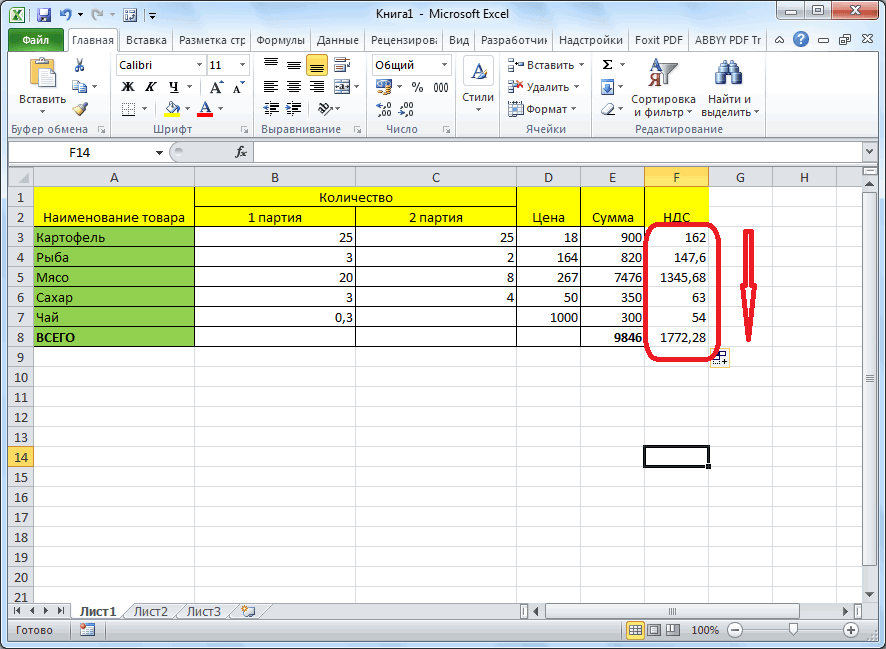Open the Calibri font name dropdown

click(197, 65)
